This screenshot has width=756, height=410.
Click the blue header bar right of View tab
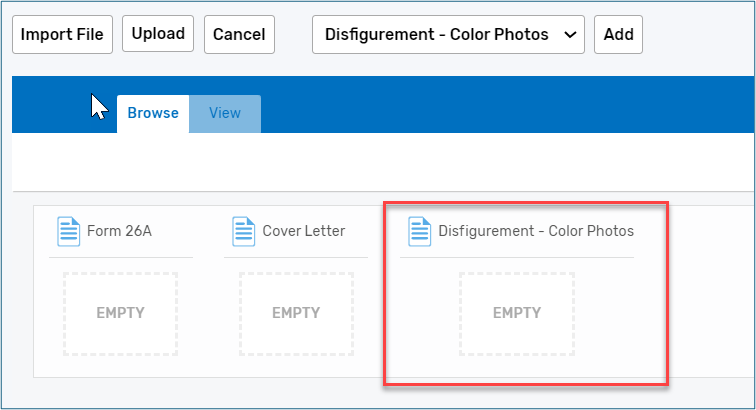click(500, 105)
